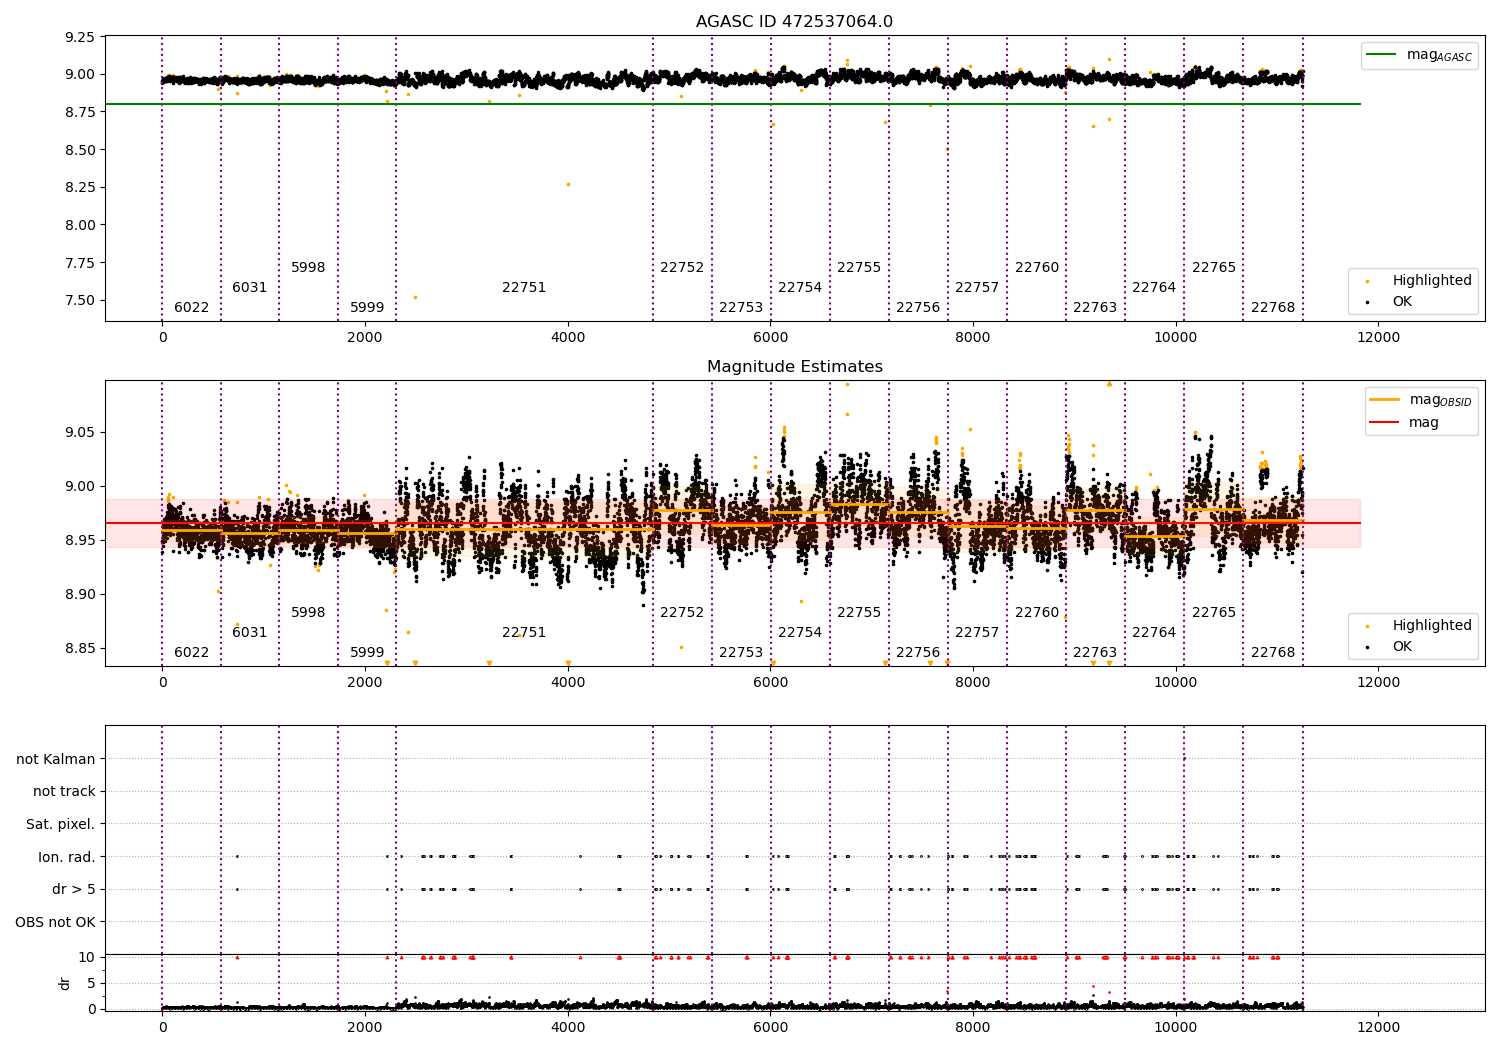Image resolution: width=1500 pixels, height=1050 pixels.
Task: Select the "Highlighted" legend entry in middle plot
Action: coord(1420,626)
